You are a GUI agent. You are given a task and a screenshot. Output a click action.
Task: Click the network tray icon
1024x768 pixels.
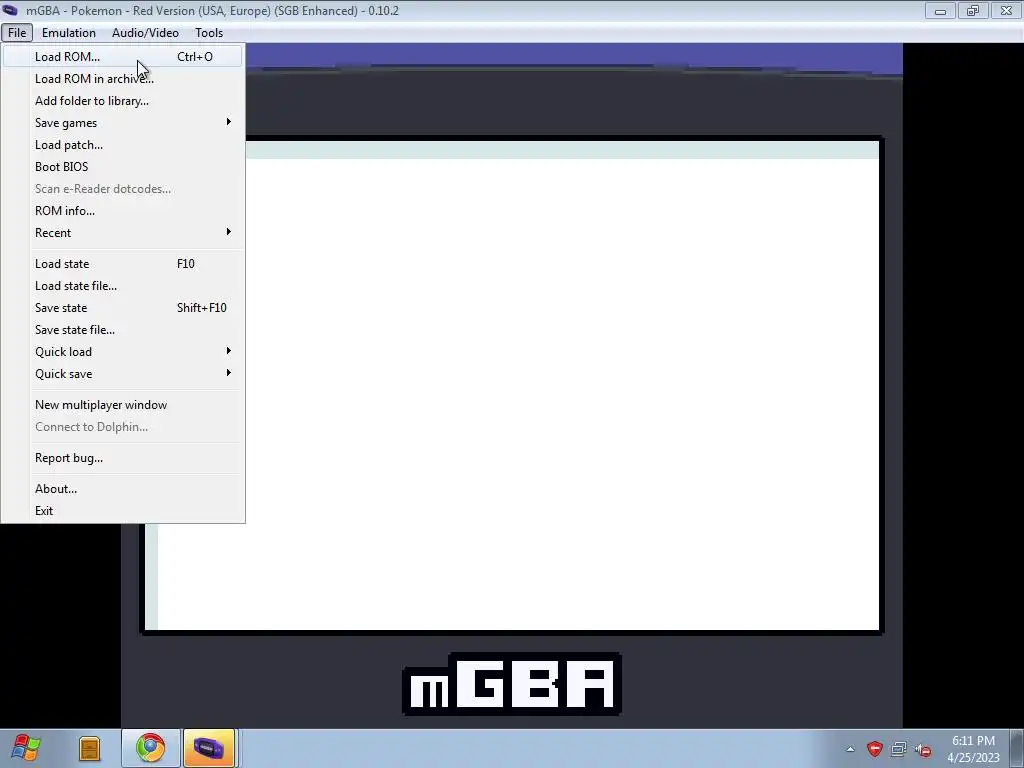899,749
